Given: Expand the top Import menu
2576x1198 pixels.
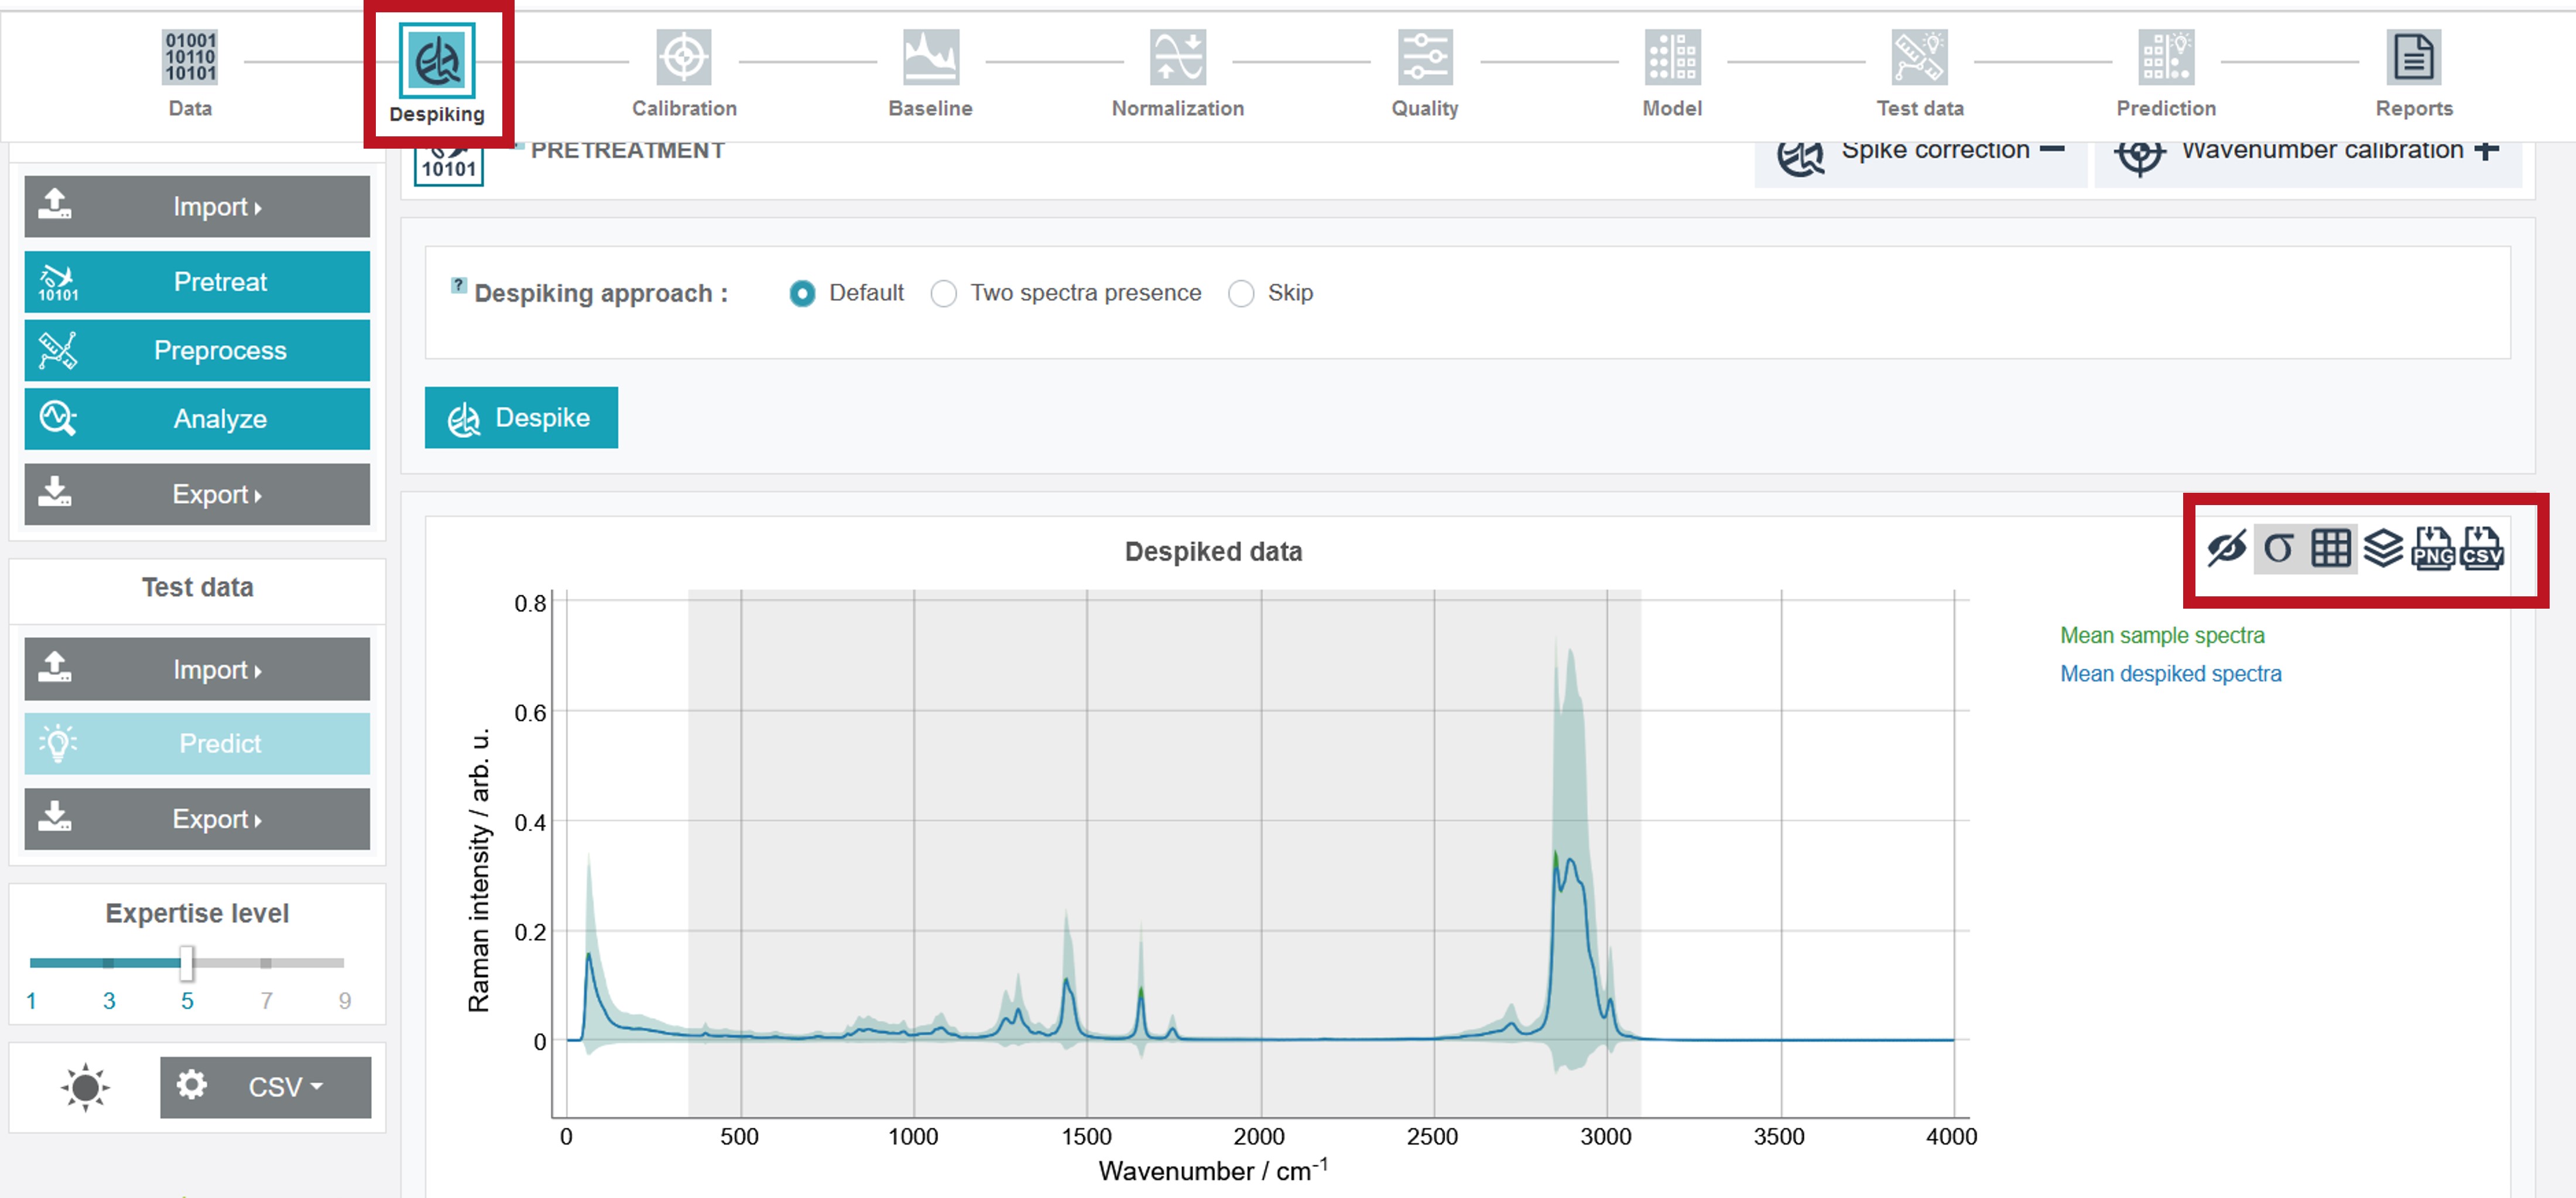Looking at the screenshot, I should pyautogui.click(x=197, y=207).
